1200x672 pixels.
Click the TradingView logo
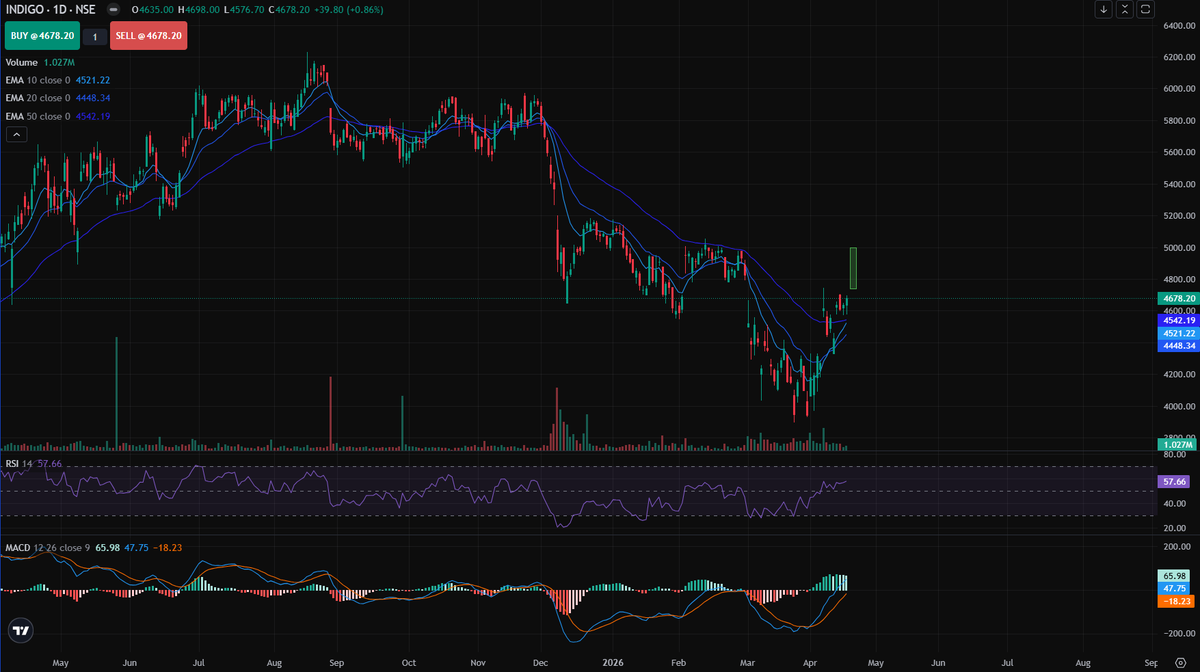coord(20,630)
